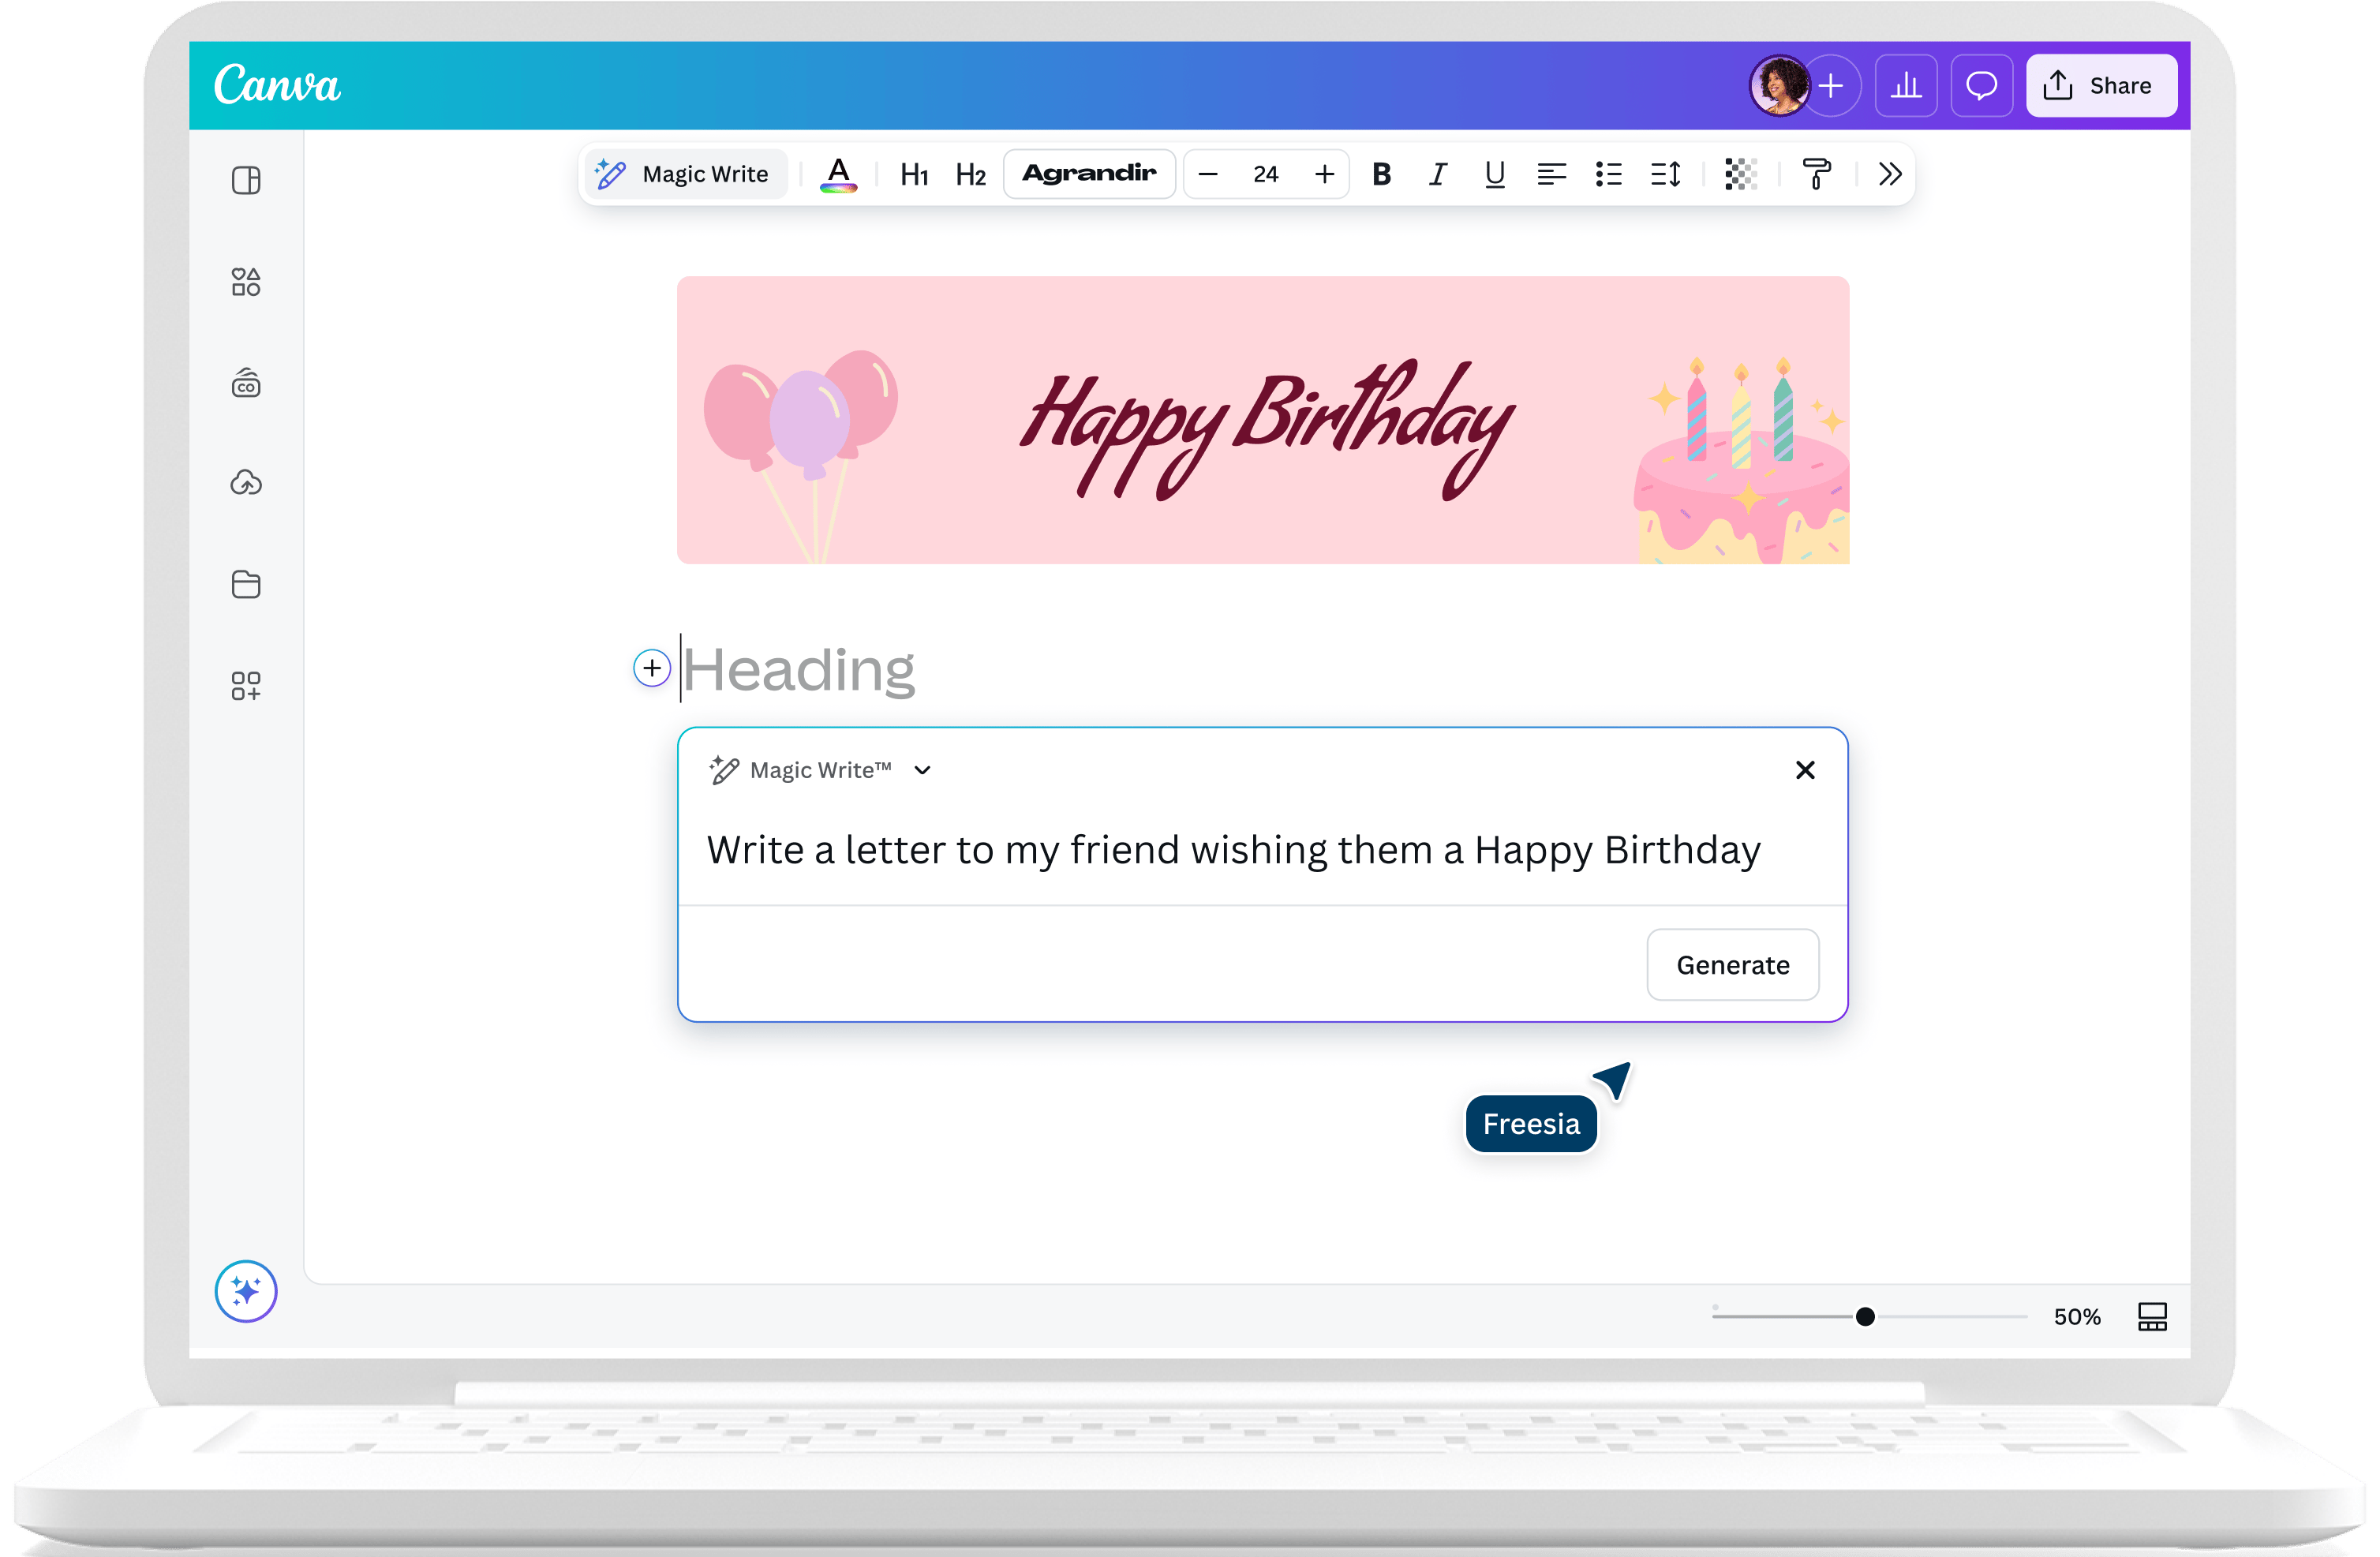The height and width of the screenshot is (1557, 2380).
Task: Open the Agrandir font dropdown
Action: point(1089,174)
